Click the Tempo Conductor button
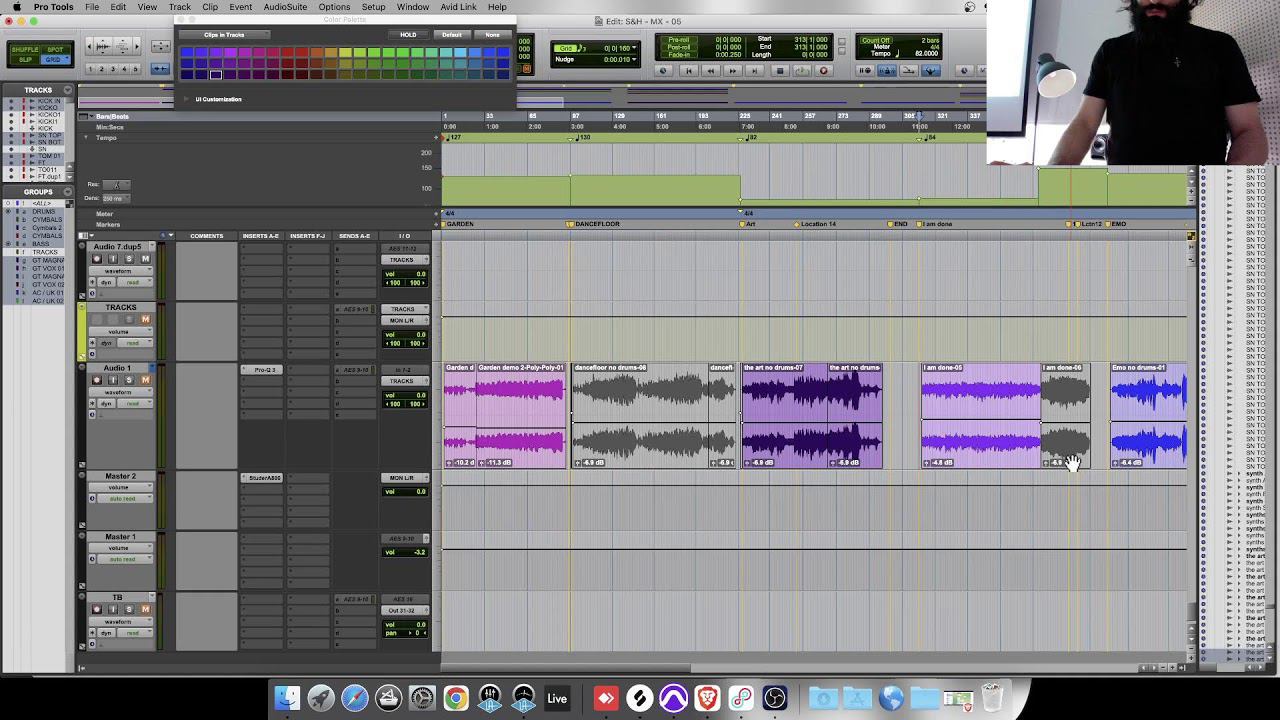Image resolution: width=1280 pixels, height=720 pixels. [x=931, y=70]
